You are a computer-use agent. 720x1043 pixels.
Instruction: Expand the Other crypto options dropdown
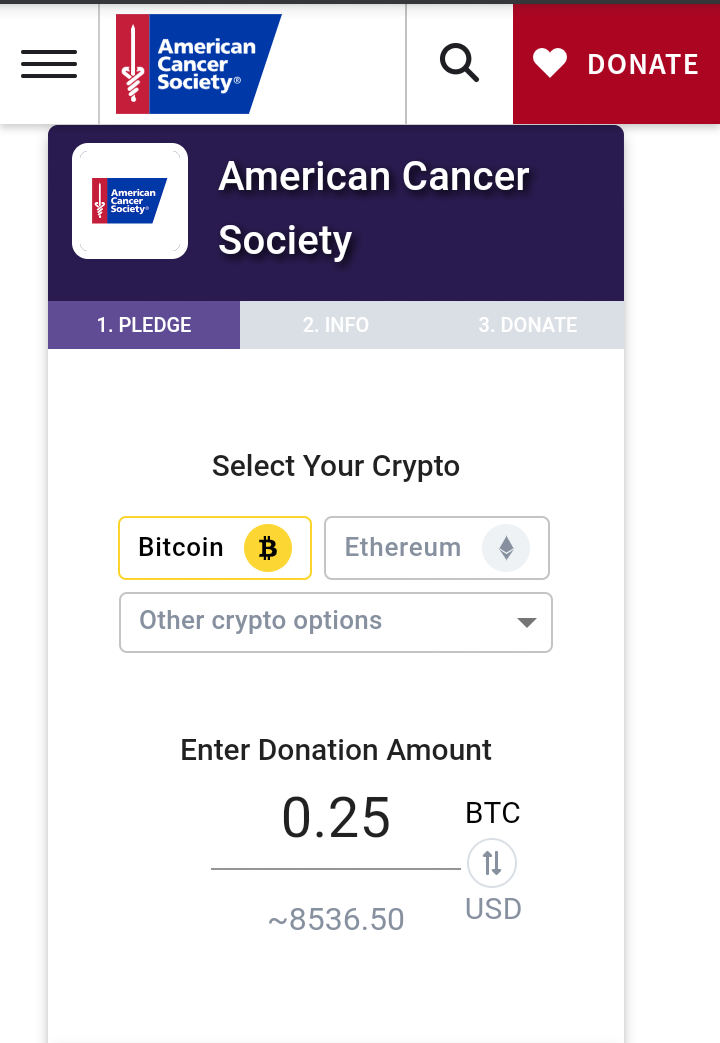336,623
